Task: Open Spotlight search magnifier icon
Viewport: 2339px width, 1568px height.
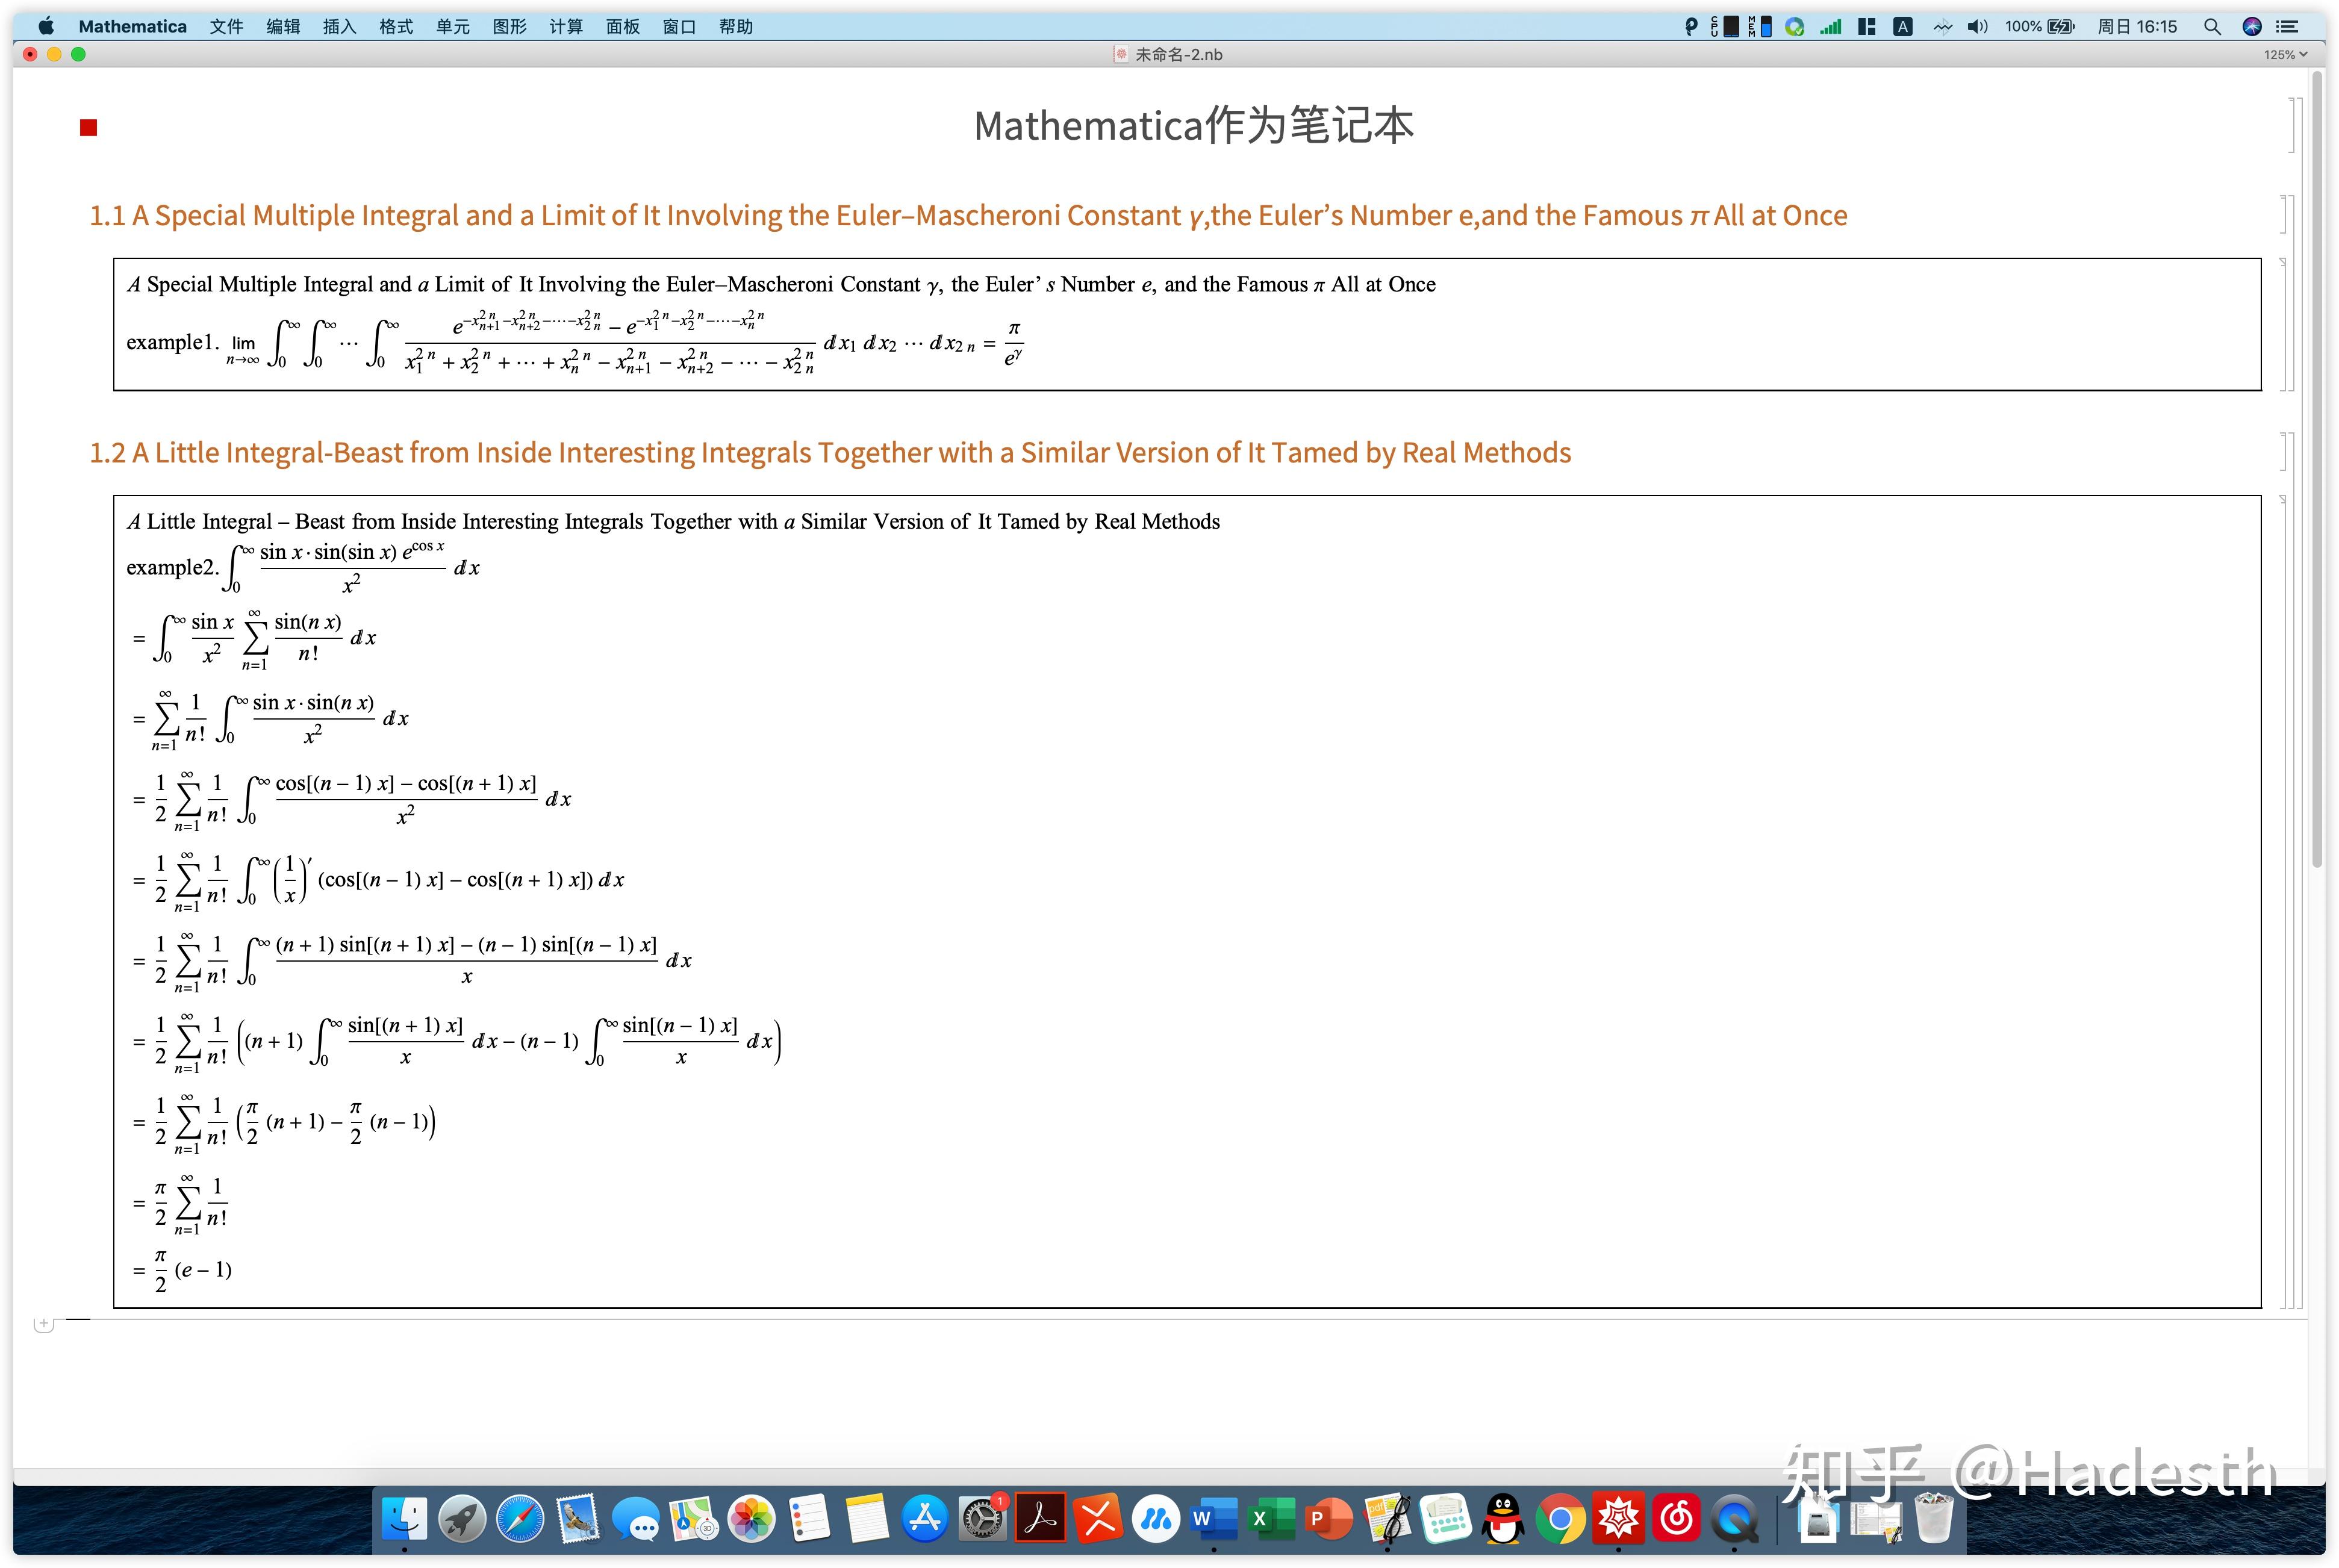Action: (2213, 26)
